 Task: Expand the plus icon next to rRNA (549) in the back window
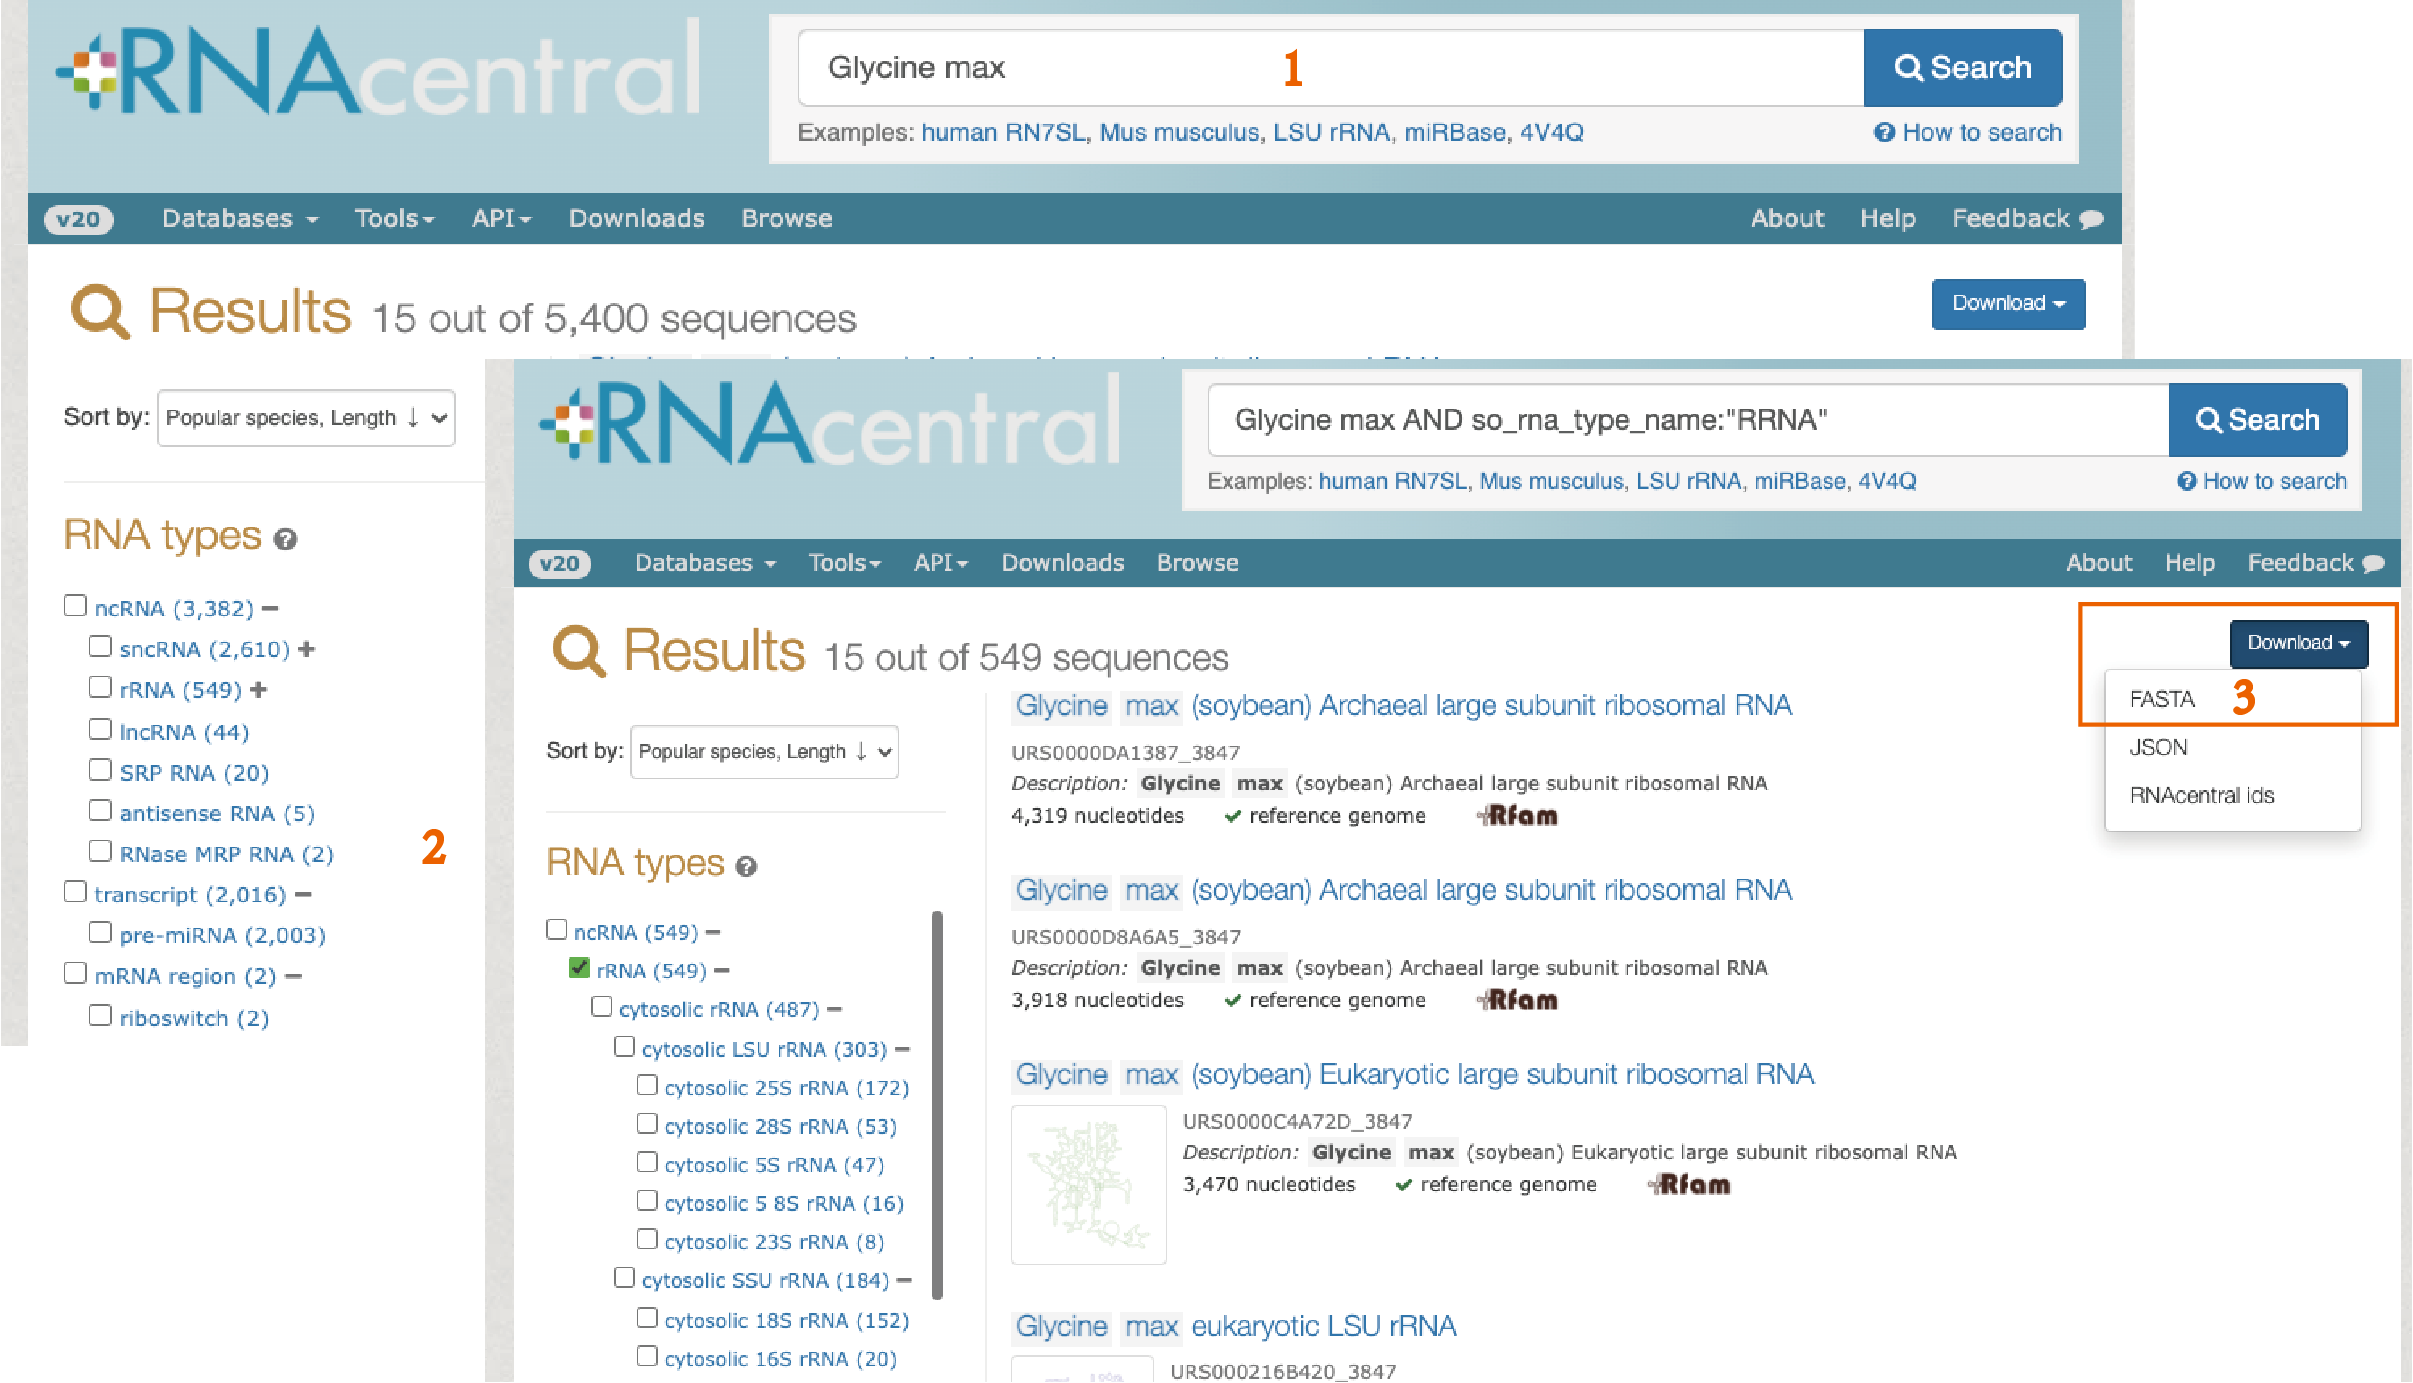click(259, 690)
